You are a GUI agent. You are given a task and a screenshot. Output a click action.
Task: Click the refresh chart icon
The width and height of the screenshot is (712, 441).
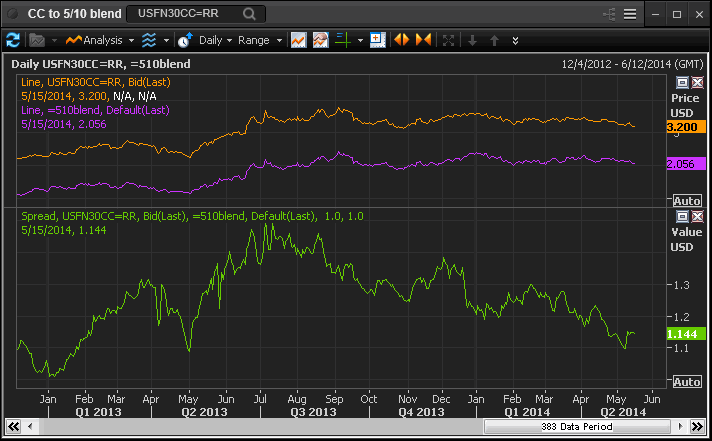pos(13,40)
